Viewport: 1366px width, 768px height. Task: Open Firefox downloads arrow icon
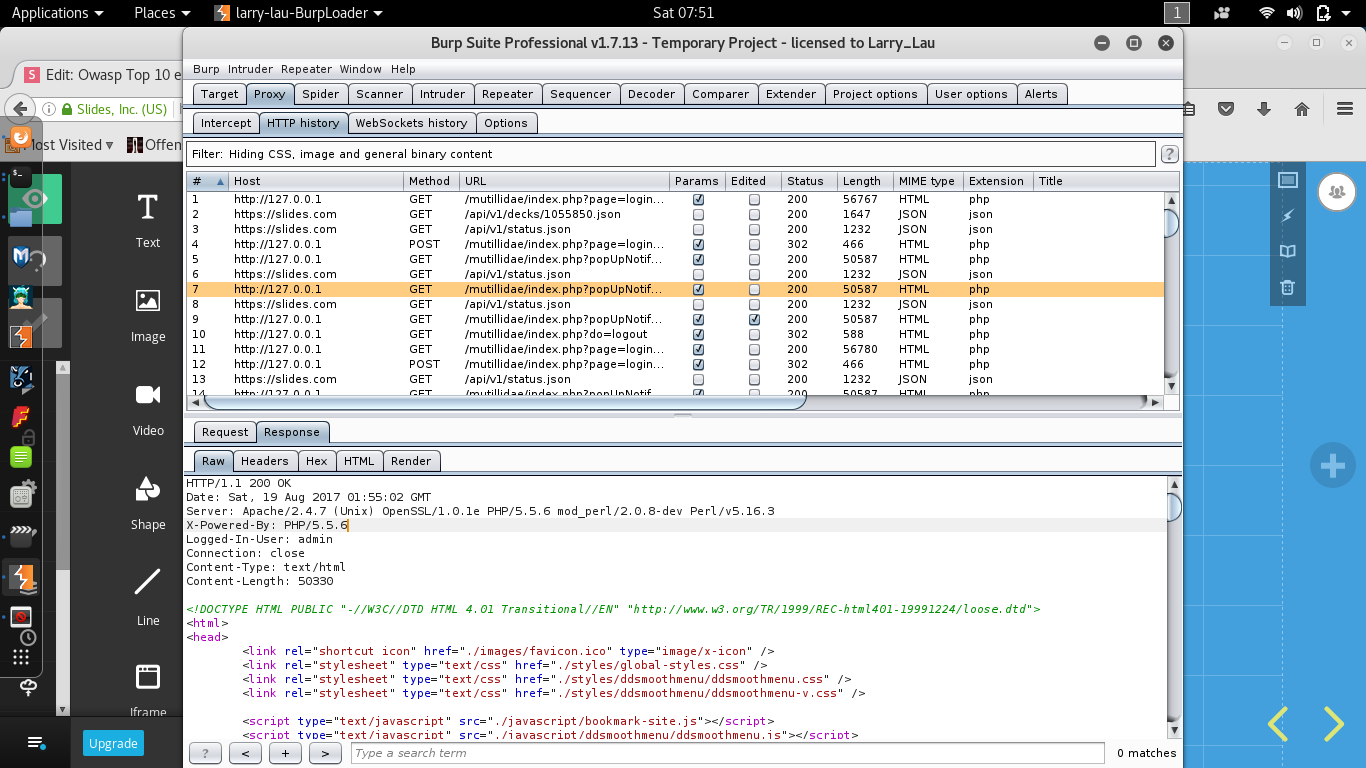click(1264, 109)
